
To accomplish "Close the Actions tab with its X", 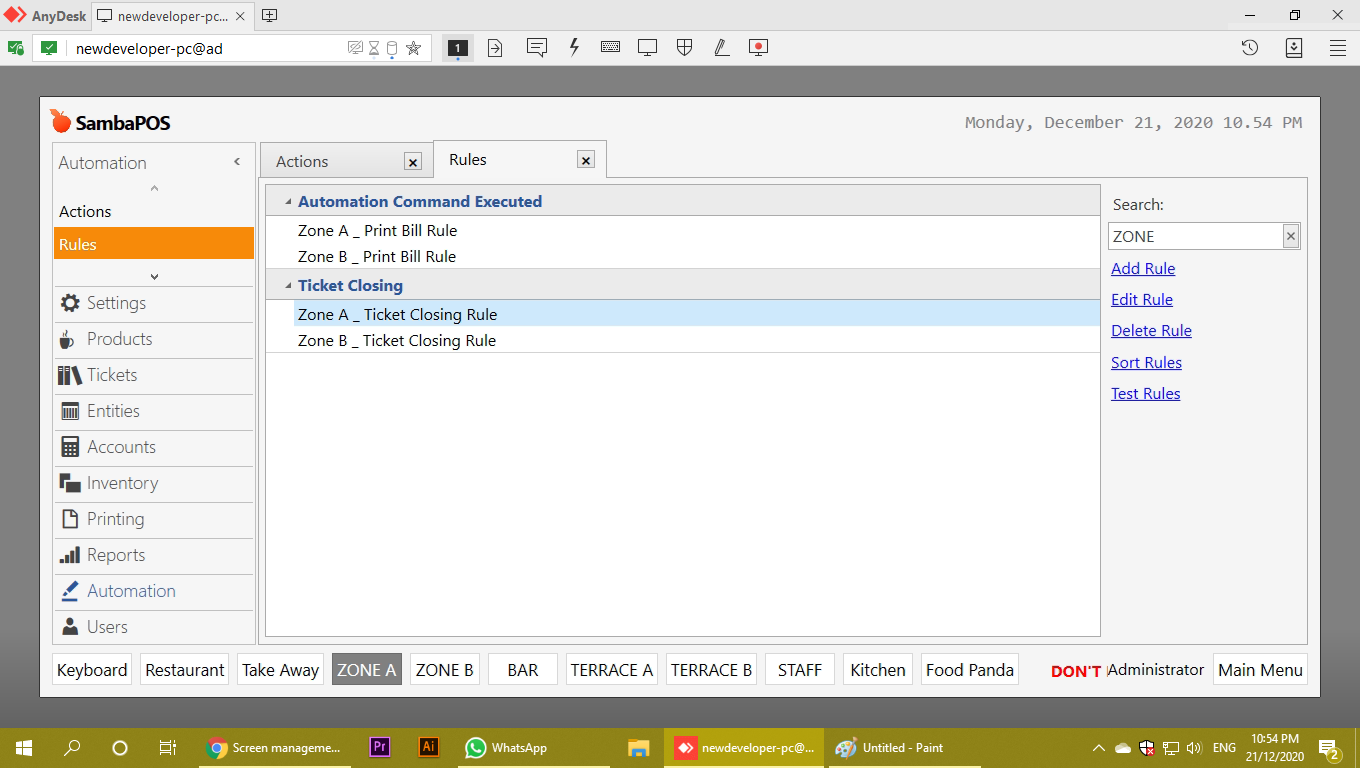I will pyautogui.click(x=412, y=162).
